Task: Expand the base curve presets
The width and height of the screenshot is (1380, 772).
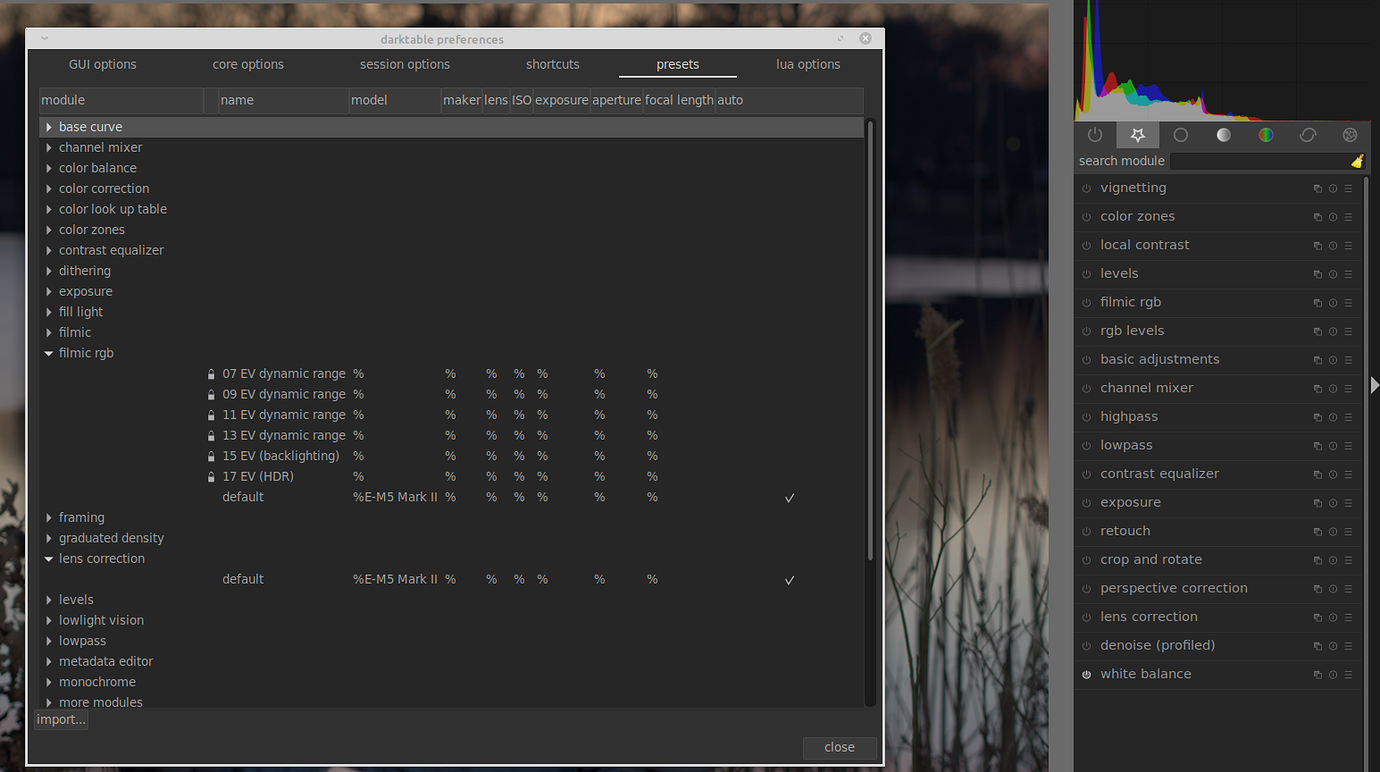Action: pos(48,126)
